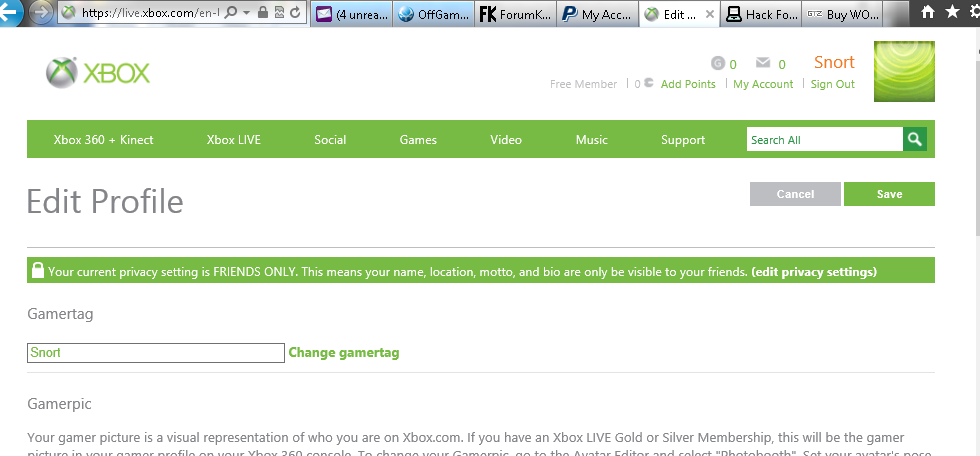Open the Xbox LIVE menu
Viewport: 980px width, 456px height.
click(x=234, y=140)
